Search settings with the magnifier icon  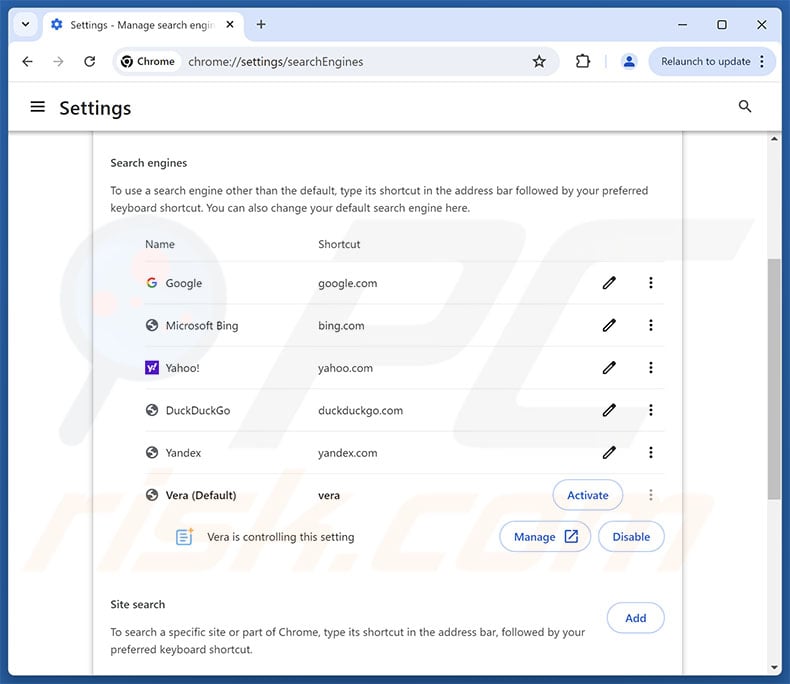[x=745, y=106]
